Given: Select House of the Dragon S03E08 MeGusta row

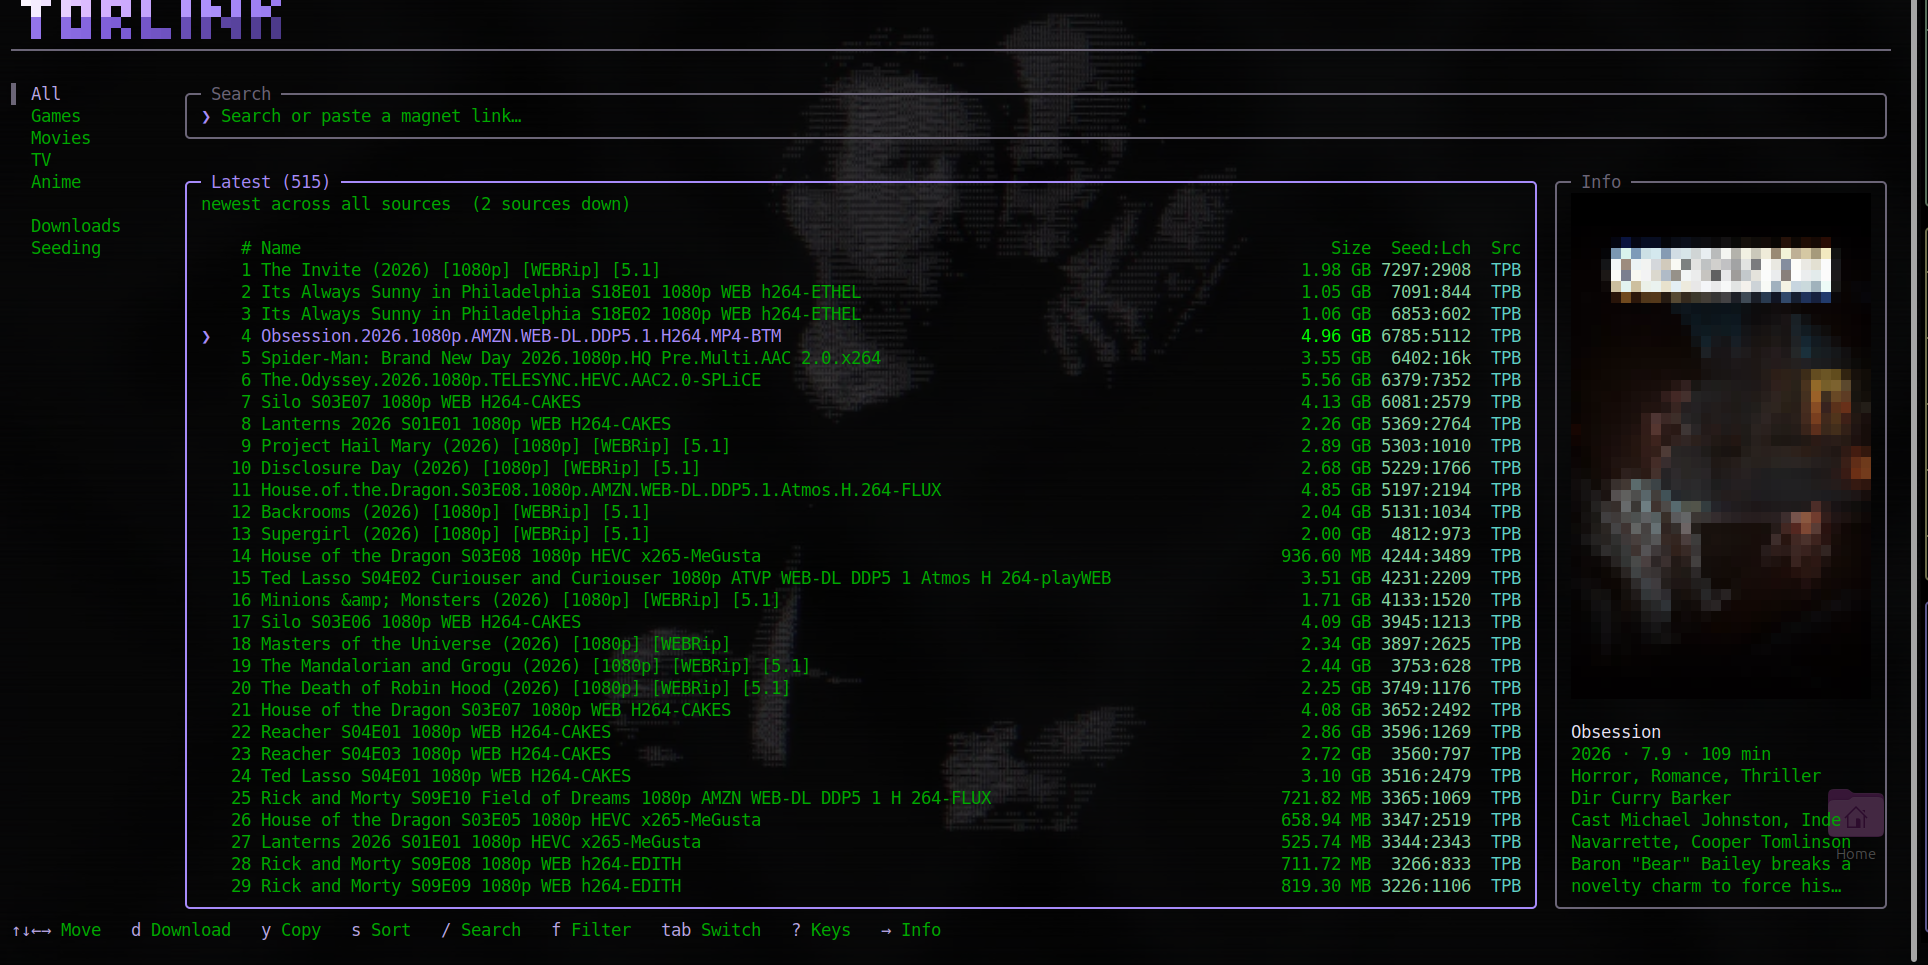Looking at the screenshot, I should pos(861,556).
